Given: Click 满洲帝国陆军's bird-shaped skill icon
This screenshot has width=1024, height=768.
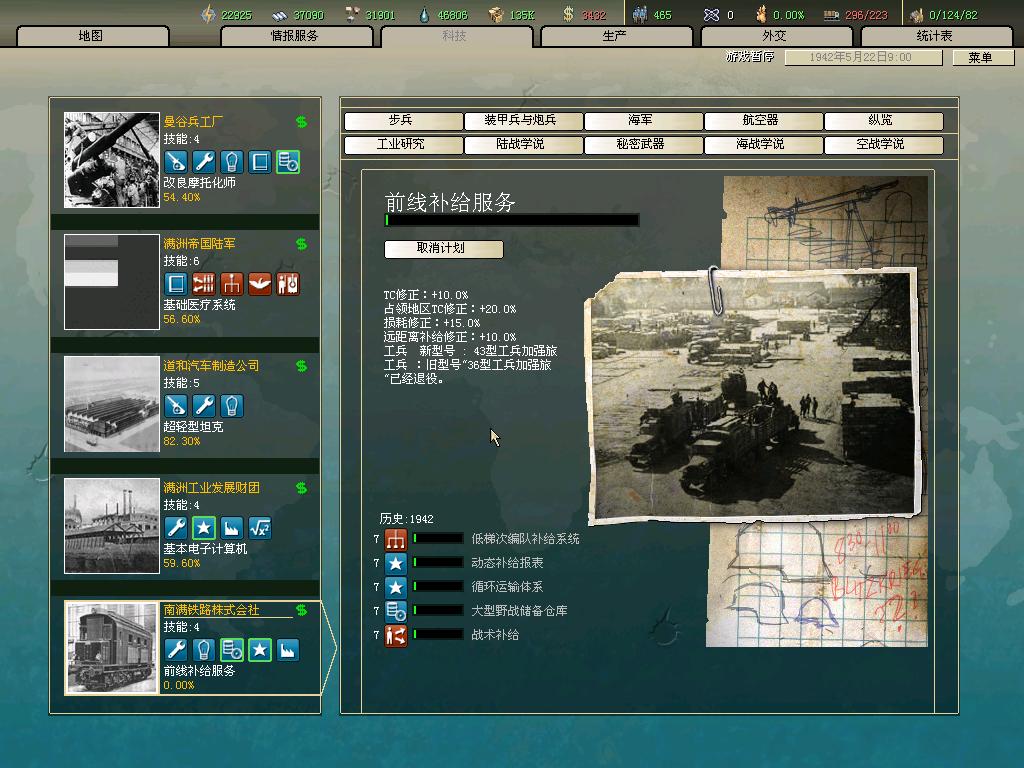Looking at the screenshot, I should [260, 284].
